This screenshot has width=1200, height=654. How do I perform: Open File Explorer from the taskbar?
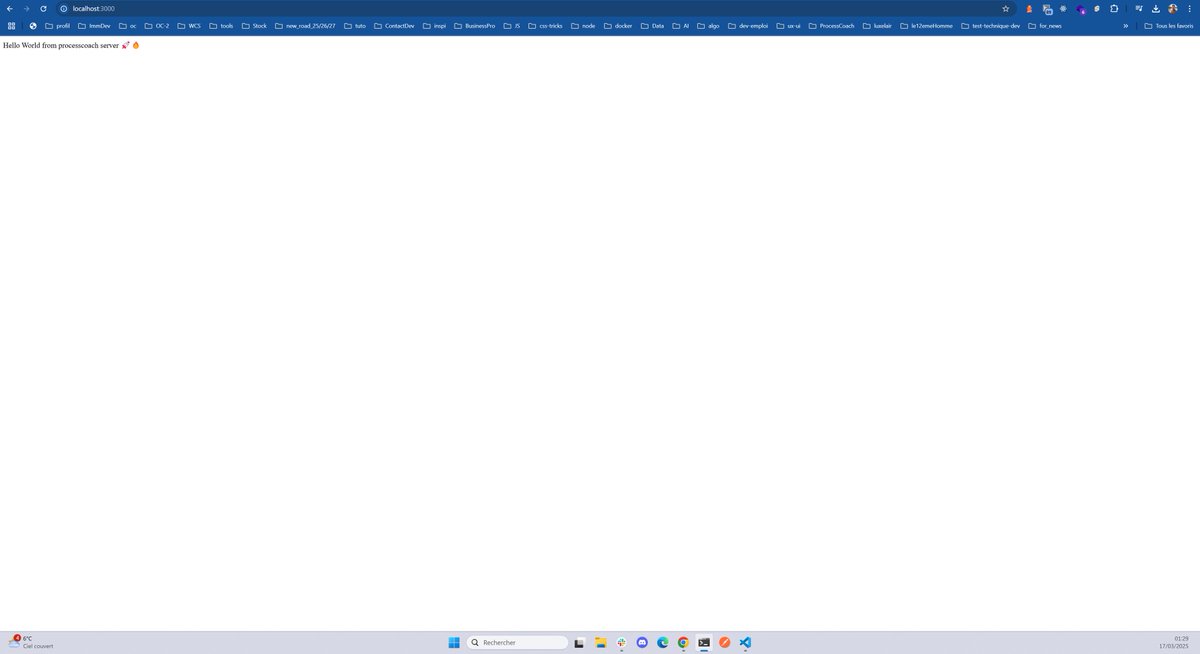(600, 642)
